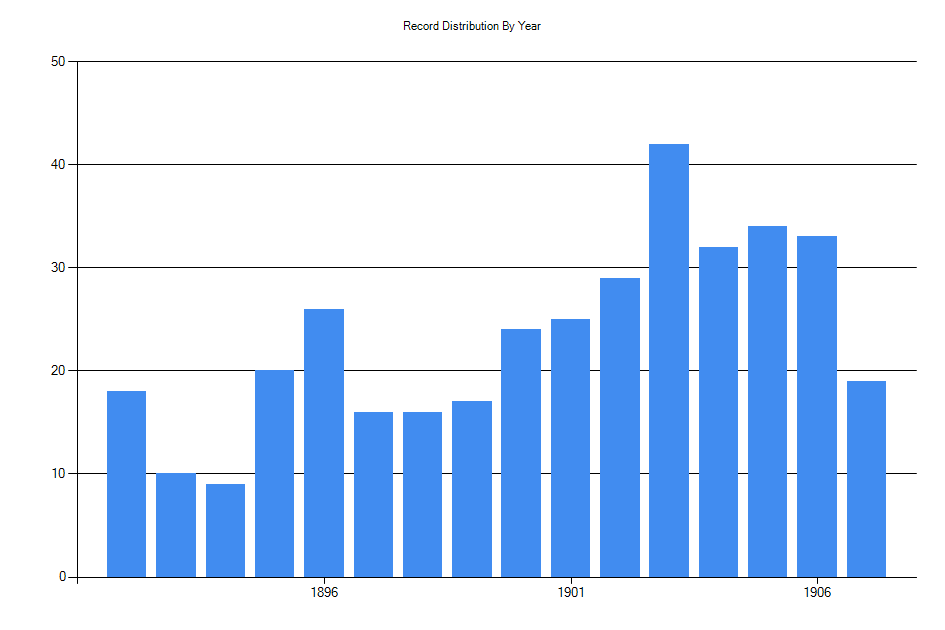Click the 1905 bar with value 34
This screenshot has width=945, height=630.
coord(767,401)
